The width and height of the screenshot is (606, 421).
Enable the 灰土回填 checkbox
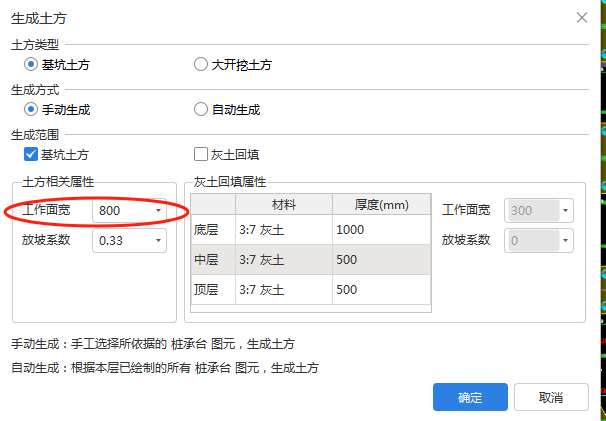point(201,154)
